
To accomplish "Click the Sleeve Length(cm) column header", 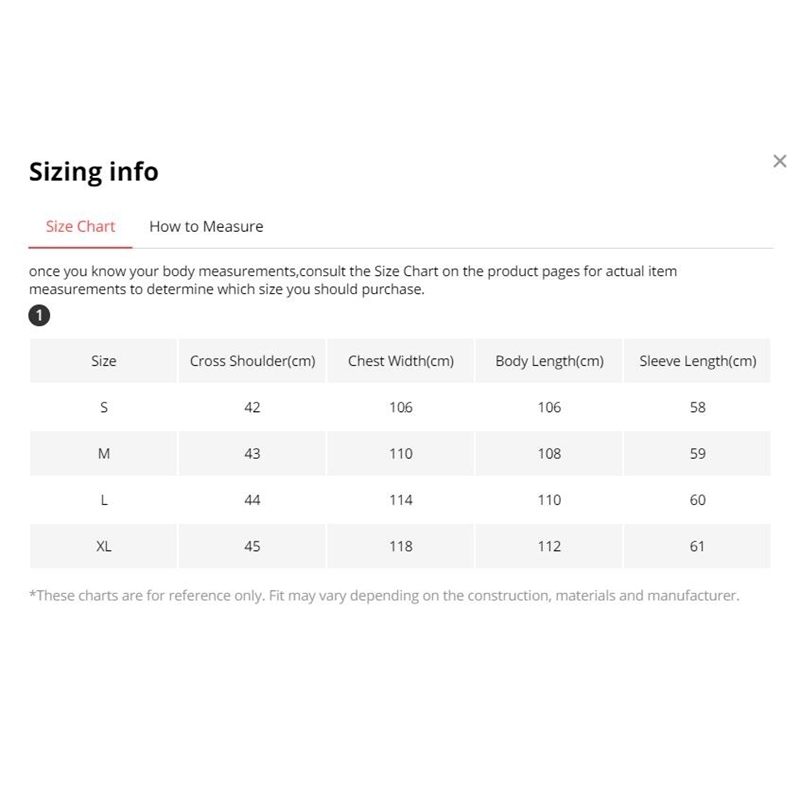I will 698,361.
